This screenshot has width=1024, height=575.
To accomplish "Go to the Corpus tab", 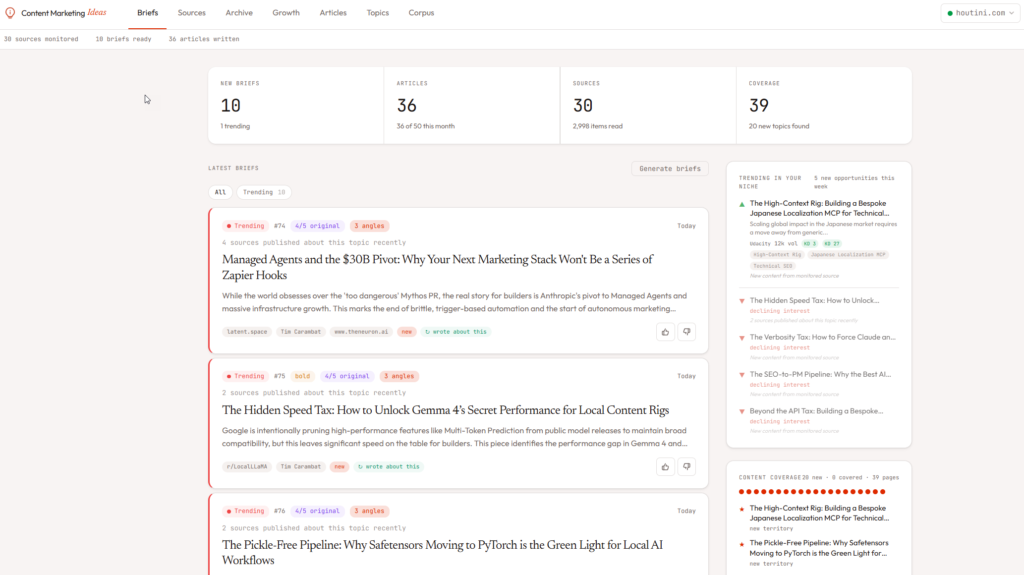I will pos(421,13).
